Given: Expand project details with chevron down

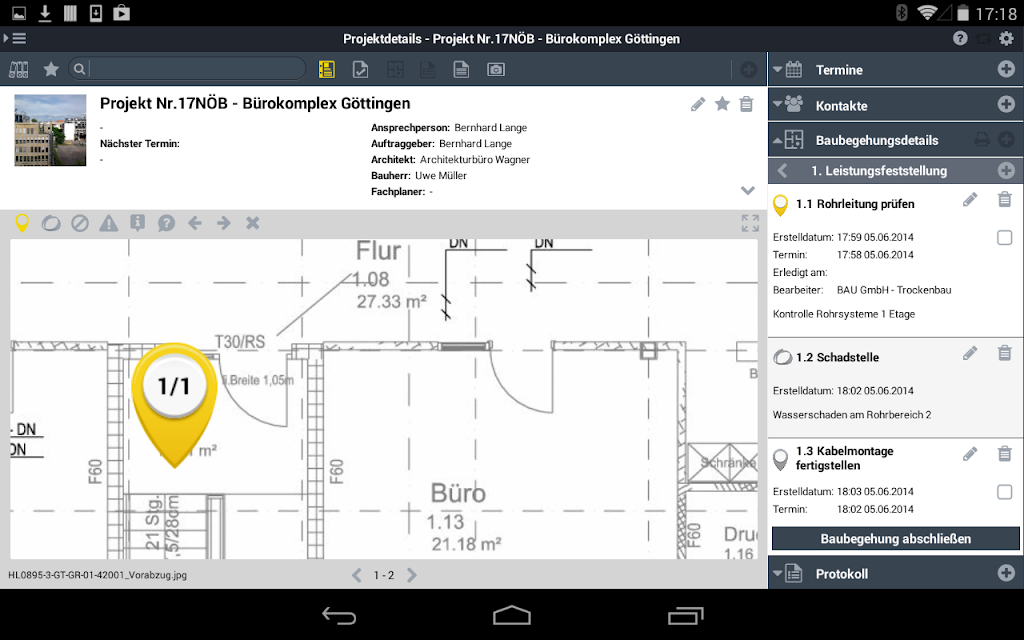Looking at the screenshot, I should pos(748,191).
